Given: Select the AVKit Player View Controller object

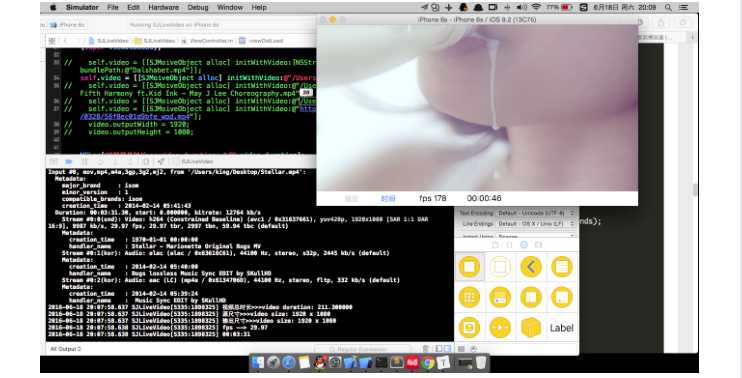Looking at the screenshot, I should (x=500, y=327).
